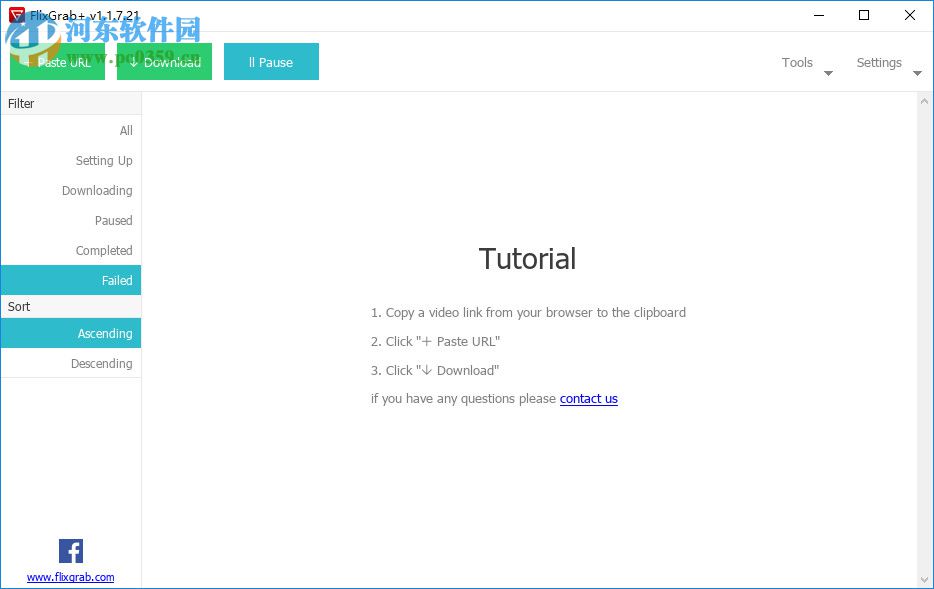Open the Tools dropdown menu
934x589 pixels.
coord(797,63)
